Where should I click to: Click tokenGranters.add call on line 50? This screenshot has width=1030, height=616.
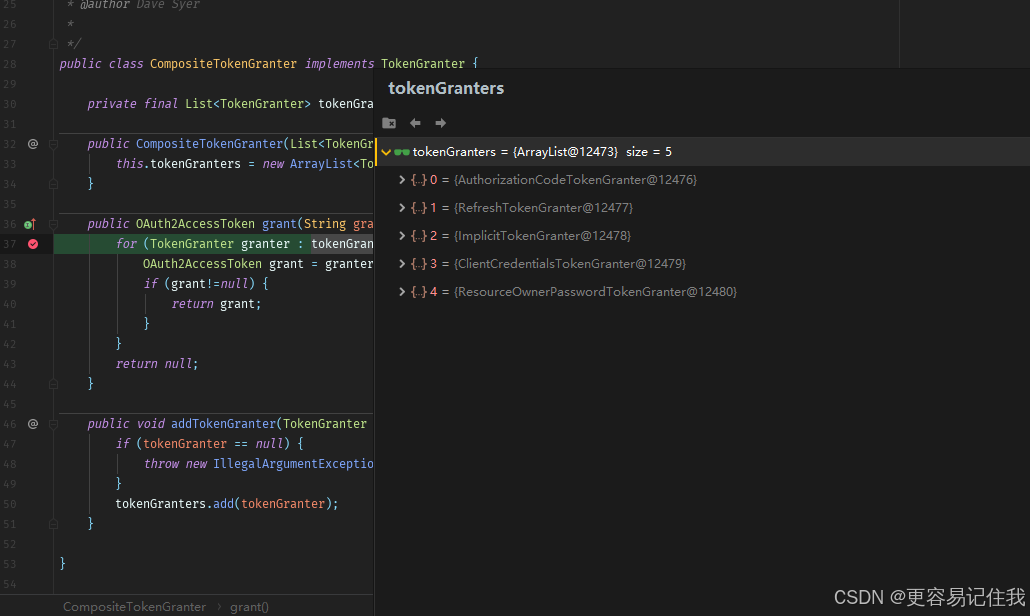[x=227, y=504]
